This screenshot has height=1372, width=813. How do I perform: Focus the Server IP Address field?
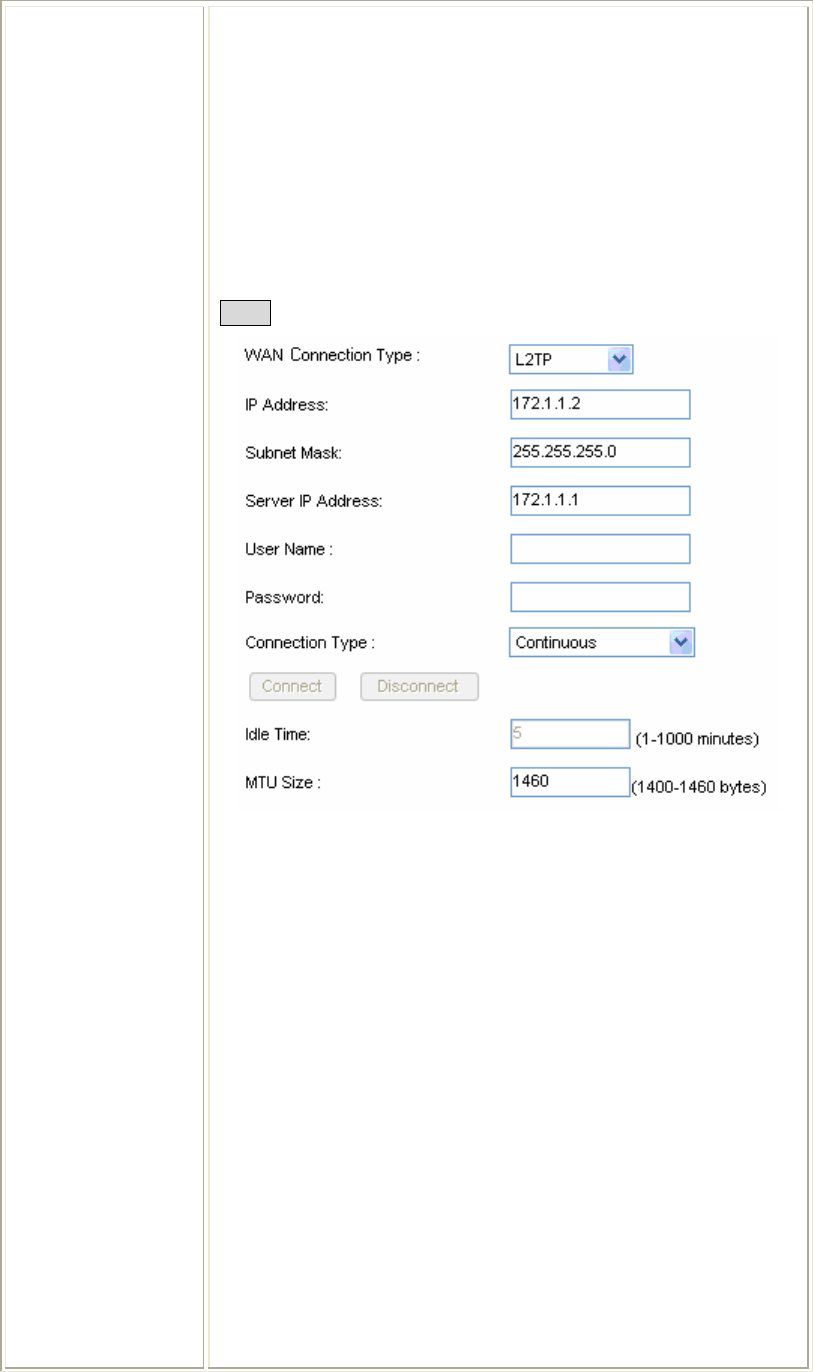click(x=600, y=500)
